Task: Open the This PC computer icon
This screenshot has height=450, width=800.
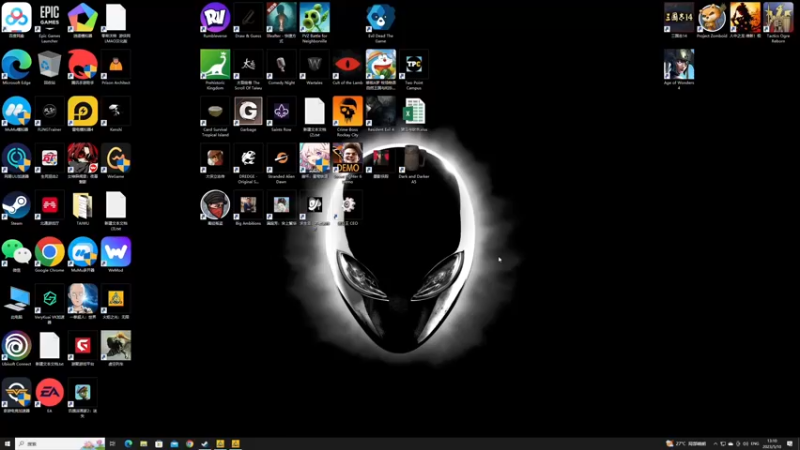Action: (x=16, y=303)
